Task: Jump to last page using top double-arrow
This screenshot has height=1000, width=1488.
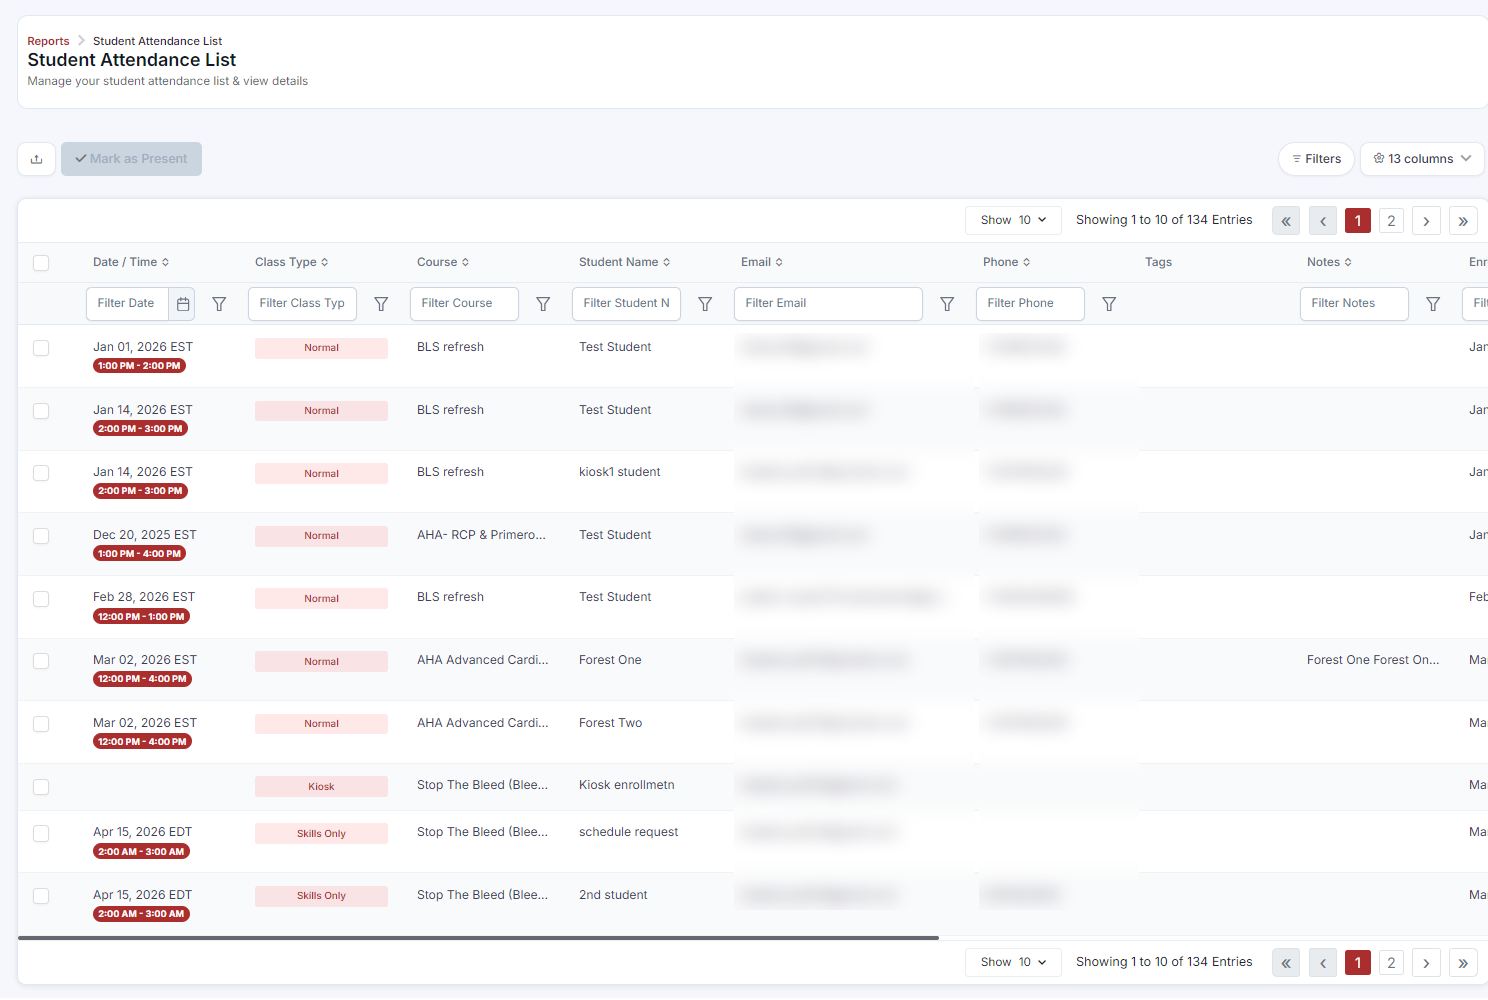Action: pos(1463,221)
